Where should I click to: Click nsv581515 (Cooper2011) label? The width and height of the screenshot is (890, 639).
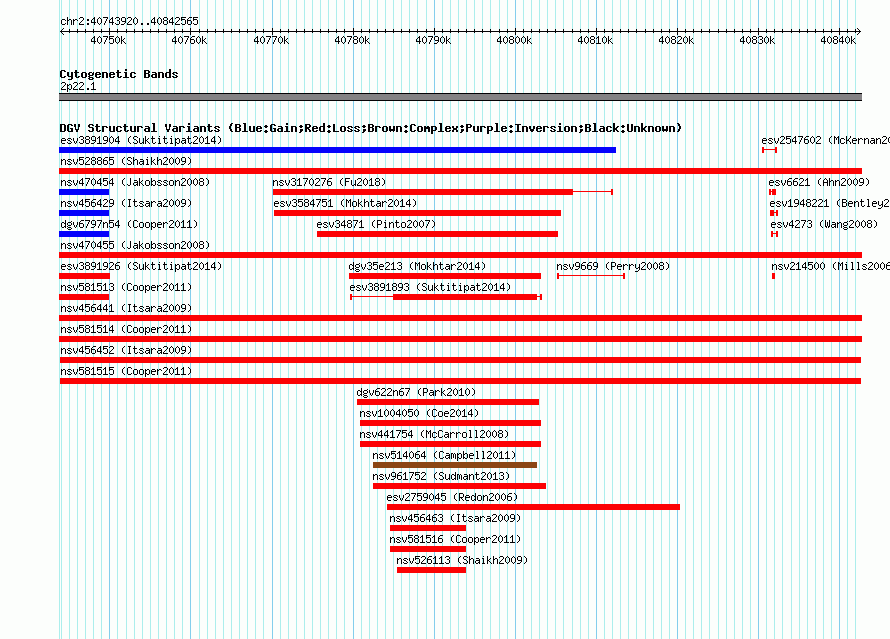[126, 371]
